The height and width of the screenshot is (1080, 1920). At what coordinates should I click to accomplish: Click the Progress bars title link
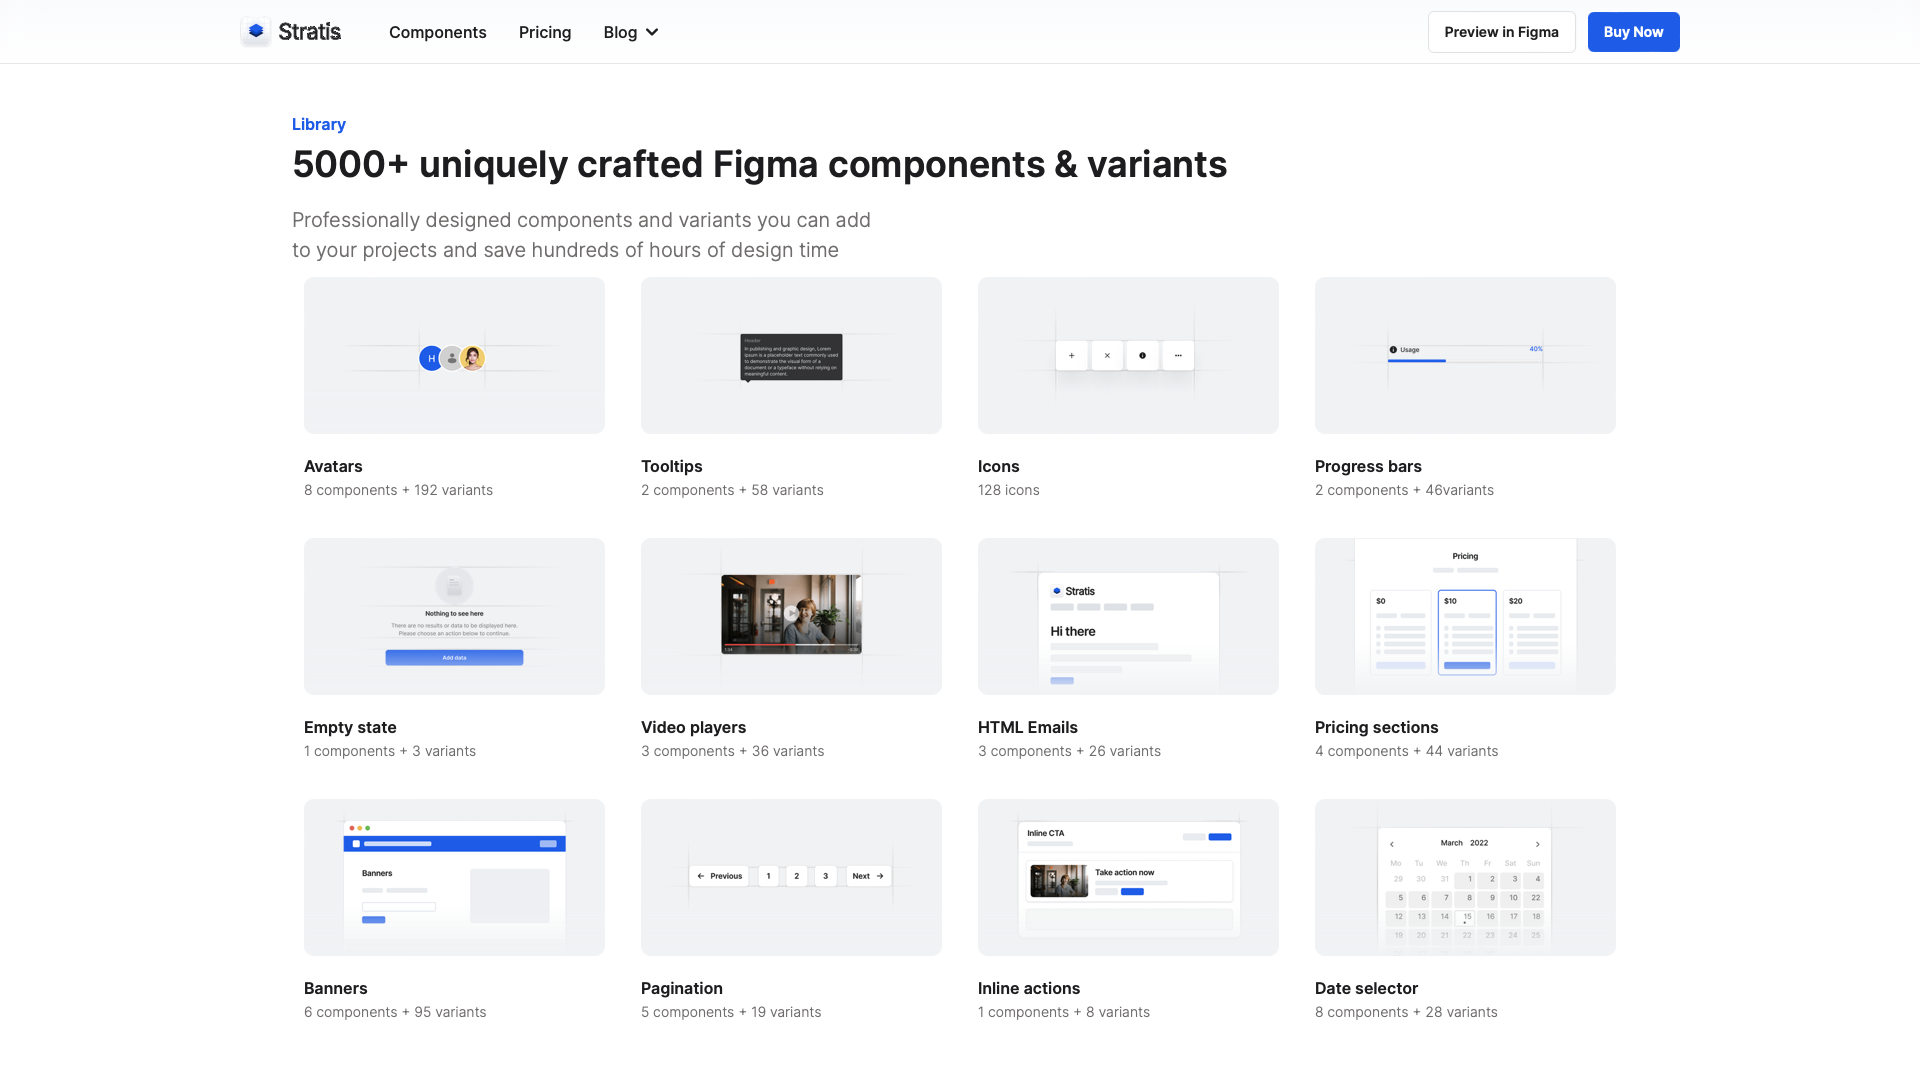tap(1368, 466)
